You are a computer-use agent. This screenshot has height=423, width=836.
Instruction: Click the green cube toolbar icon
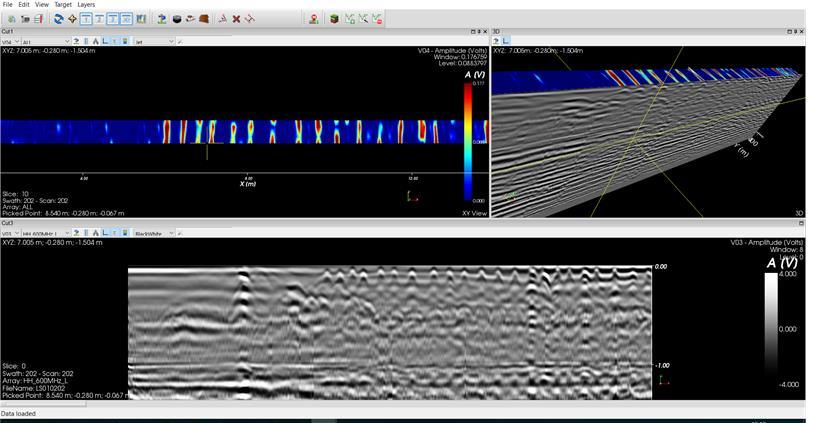[x=334, y=19]
